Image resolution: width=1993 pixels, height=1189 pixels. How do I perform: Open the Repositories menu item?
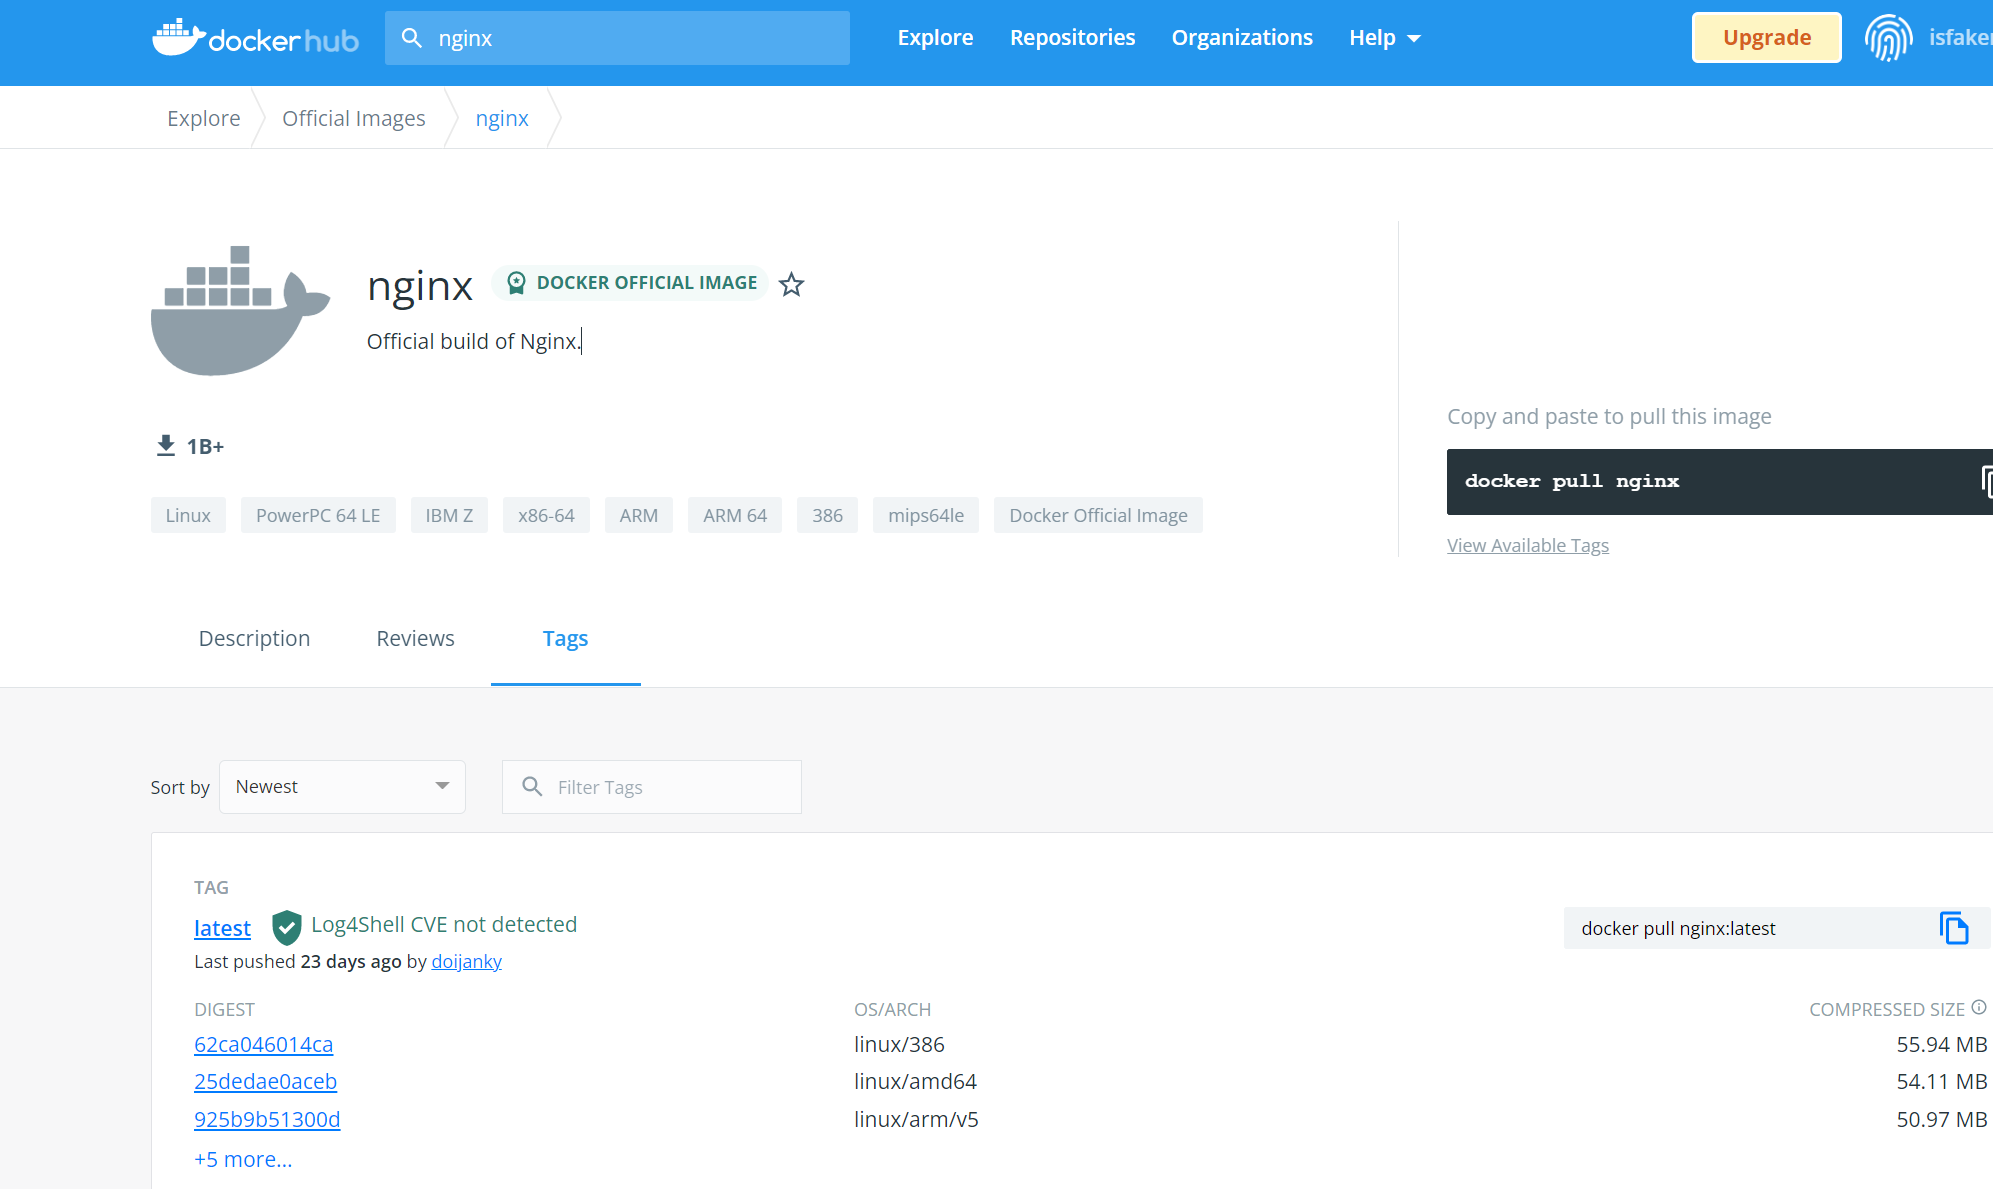[1072, 38]
